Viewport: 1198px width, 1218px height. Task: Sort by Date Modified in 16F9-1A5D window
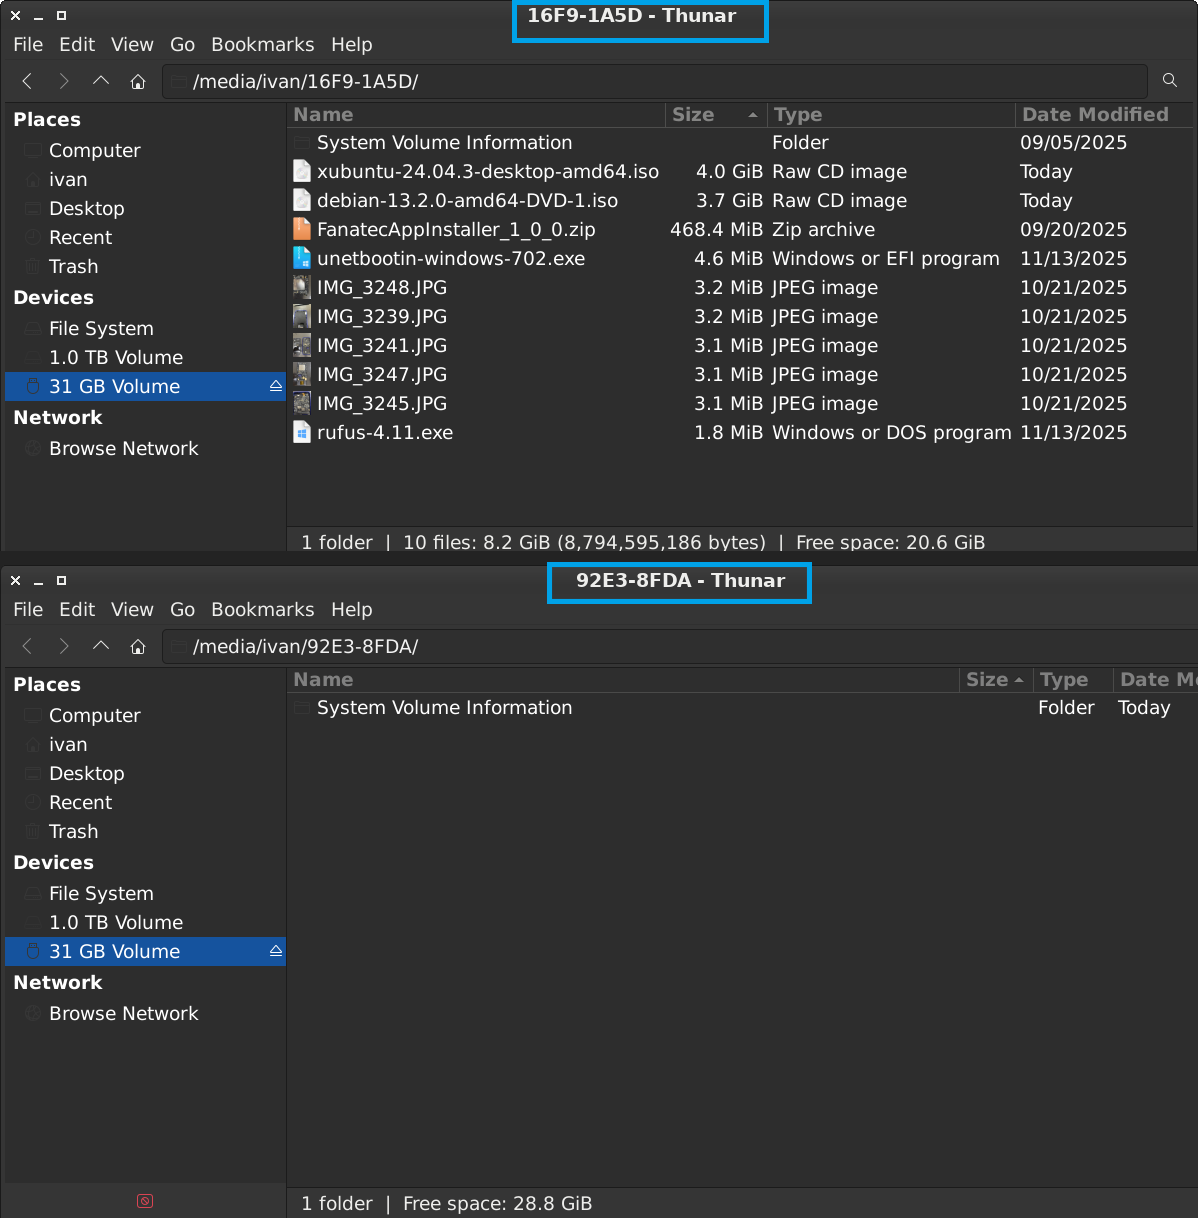coord(1104,114)
